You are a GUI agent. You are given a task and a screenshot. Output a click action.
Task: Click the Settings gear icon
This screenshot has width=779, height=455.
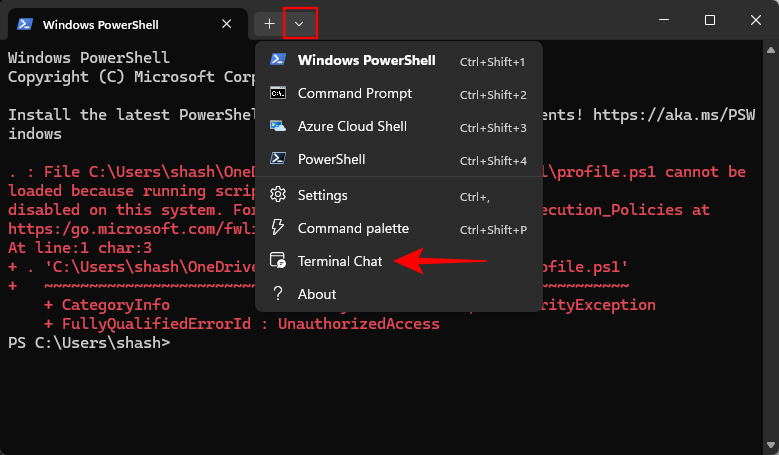pos(279,195)
